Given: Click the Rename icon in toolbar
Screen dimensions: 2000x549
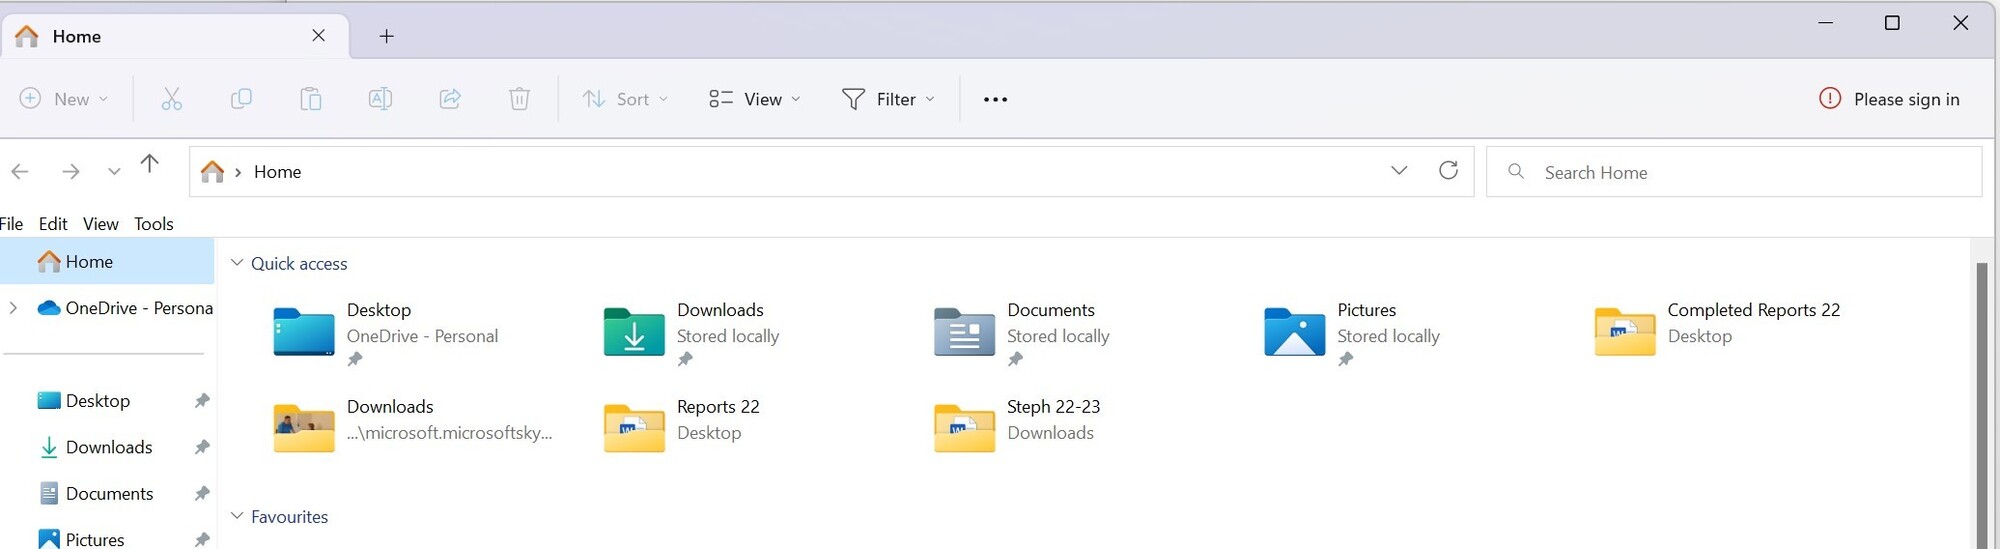Looking at the screenshot, I should point(380,99).
